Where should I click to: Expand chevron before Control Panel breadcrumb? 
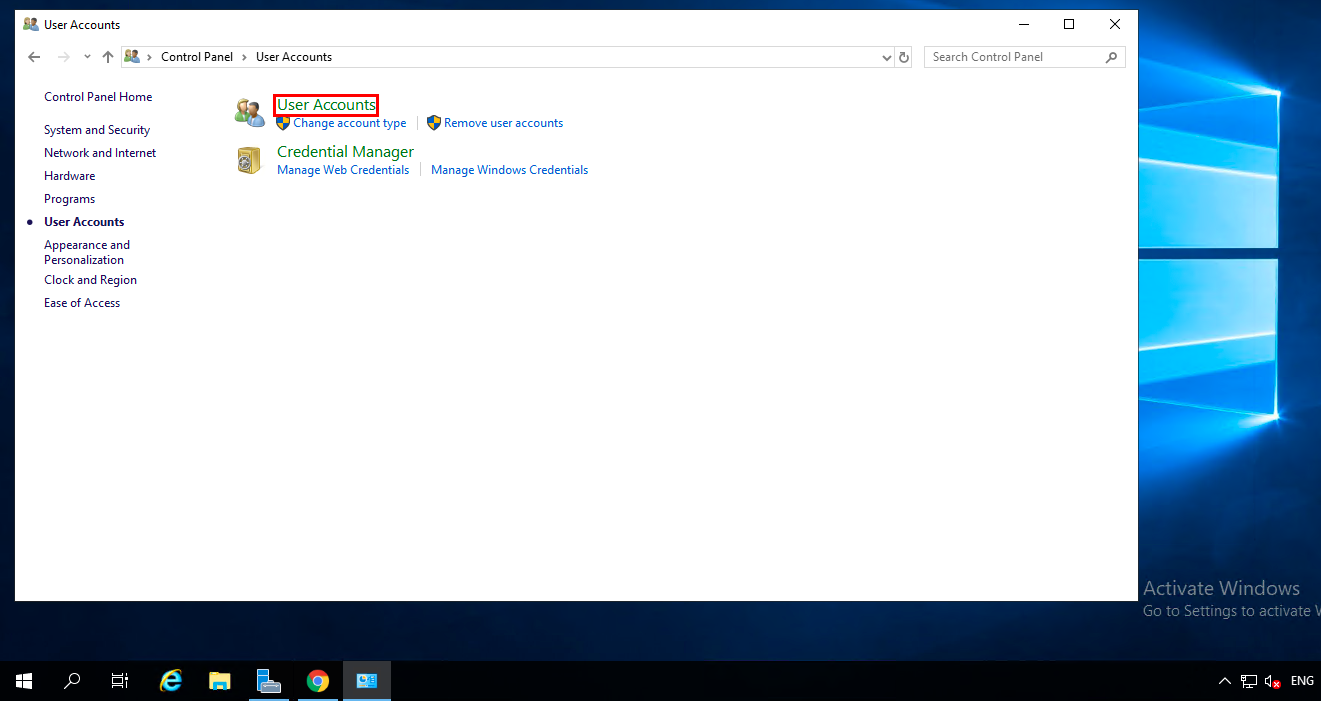click(x=151, y=57)
